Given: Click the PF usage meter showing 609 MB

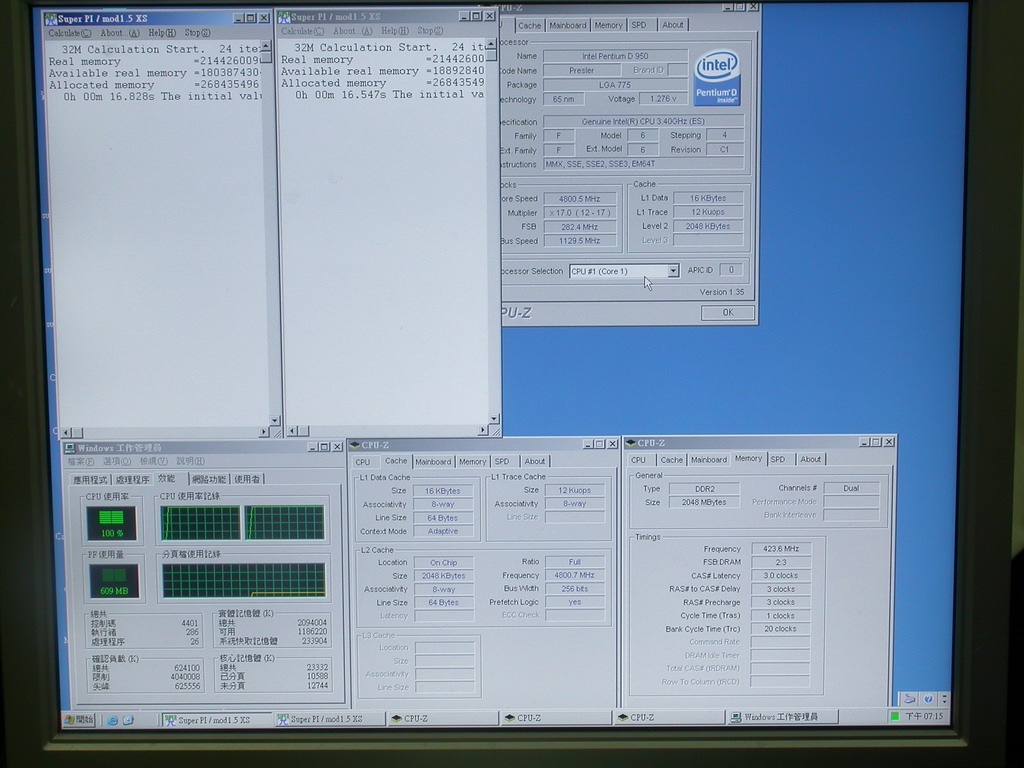Looking at the screenshot, I should coord(114,581).
